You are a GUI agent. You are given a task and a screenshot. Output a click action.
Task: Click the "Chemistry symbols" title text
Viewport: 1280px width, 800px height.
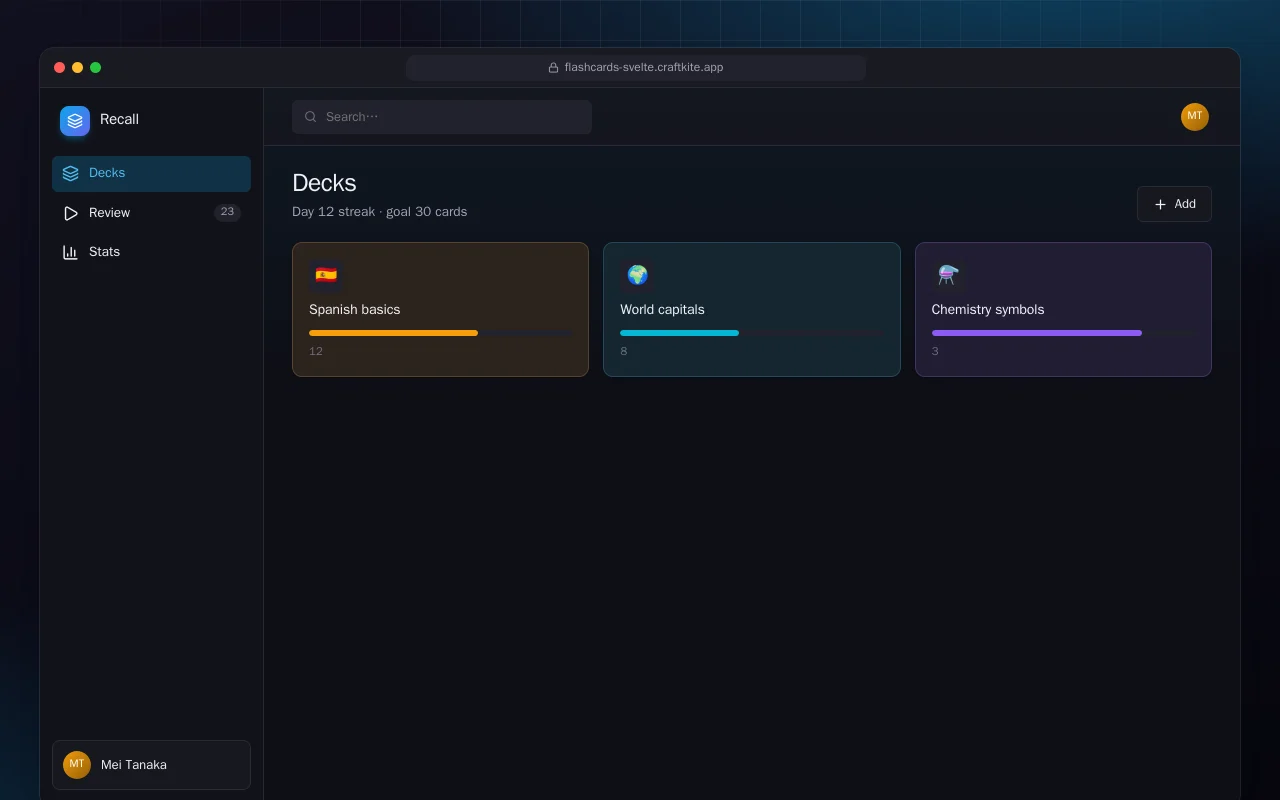click(988, 310)
